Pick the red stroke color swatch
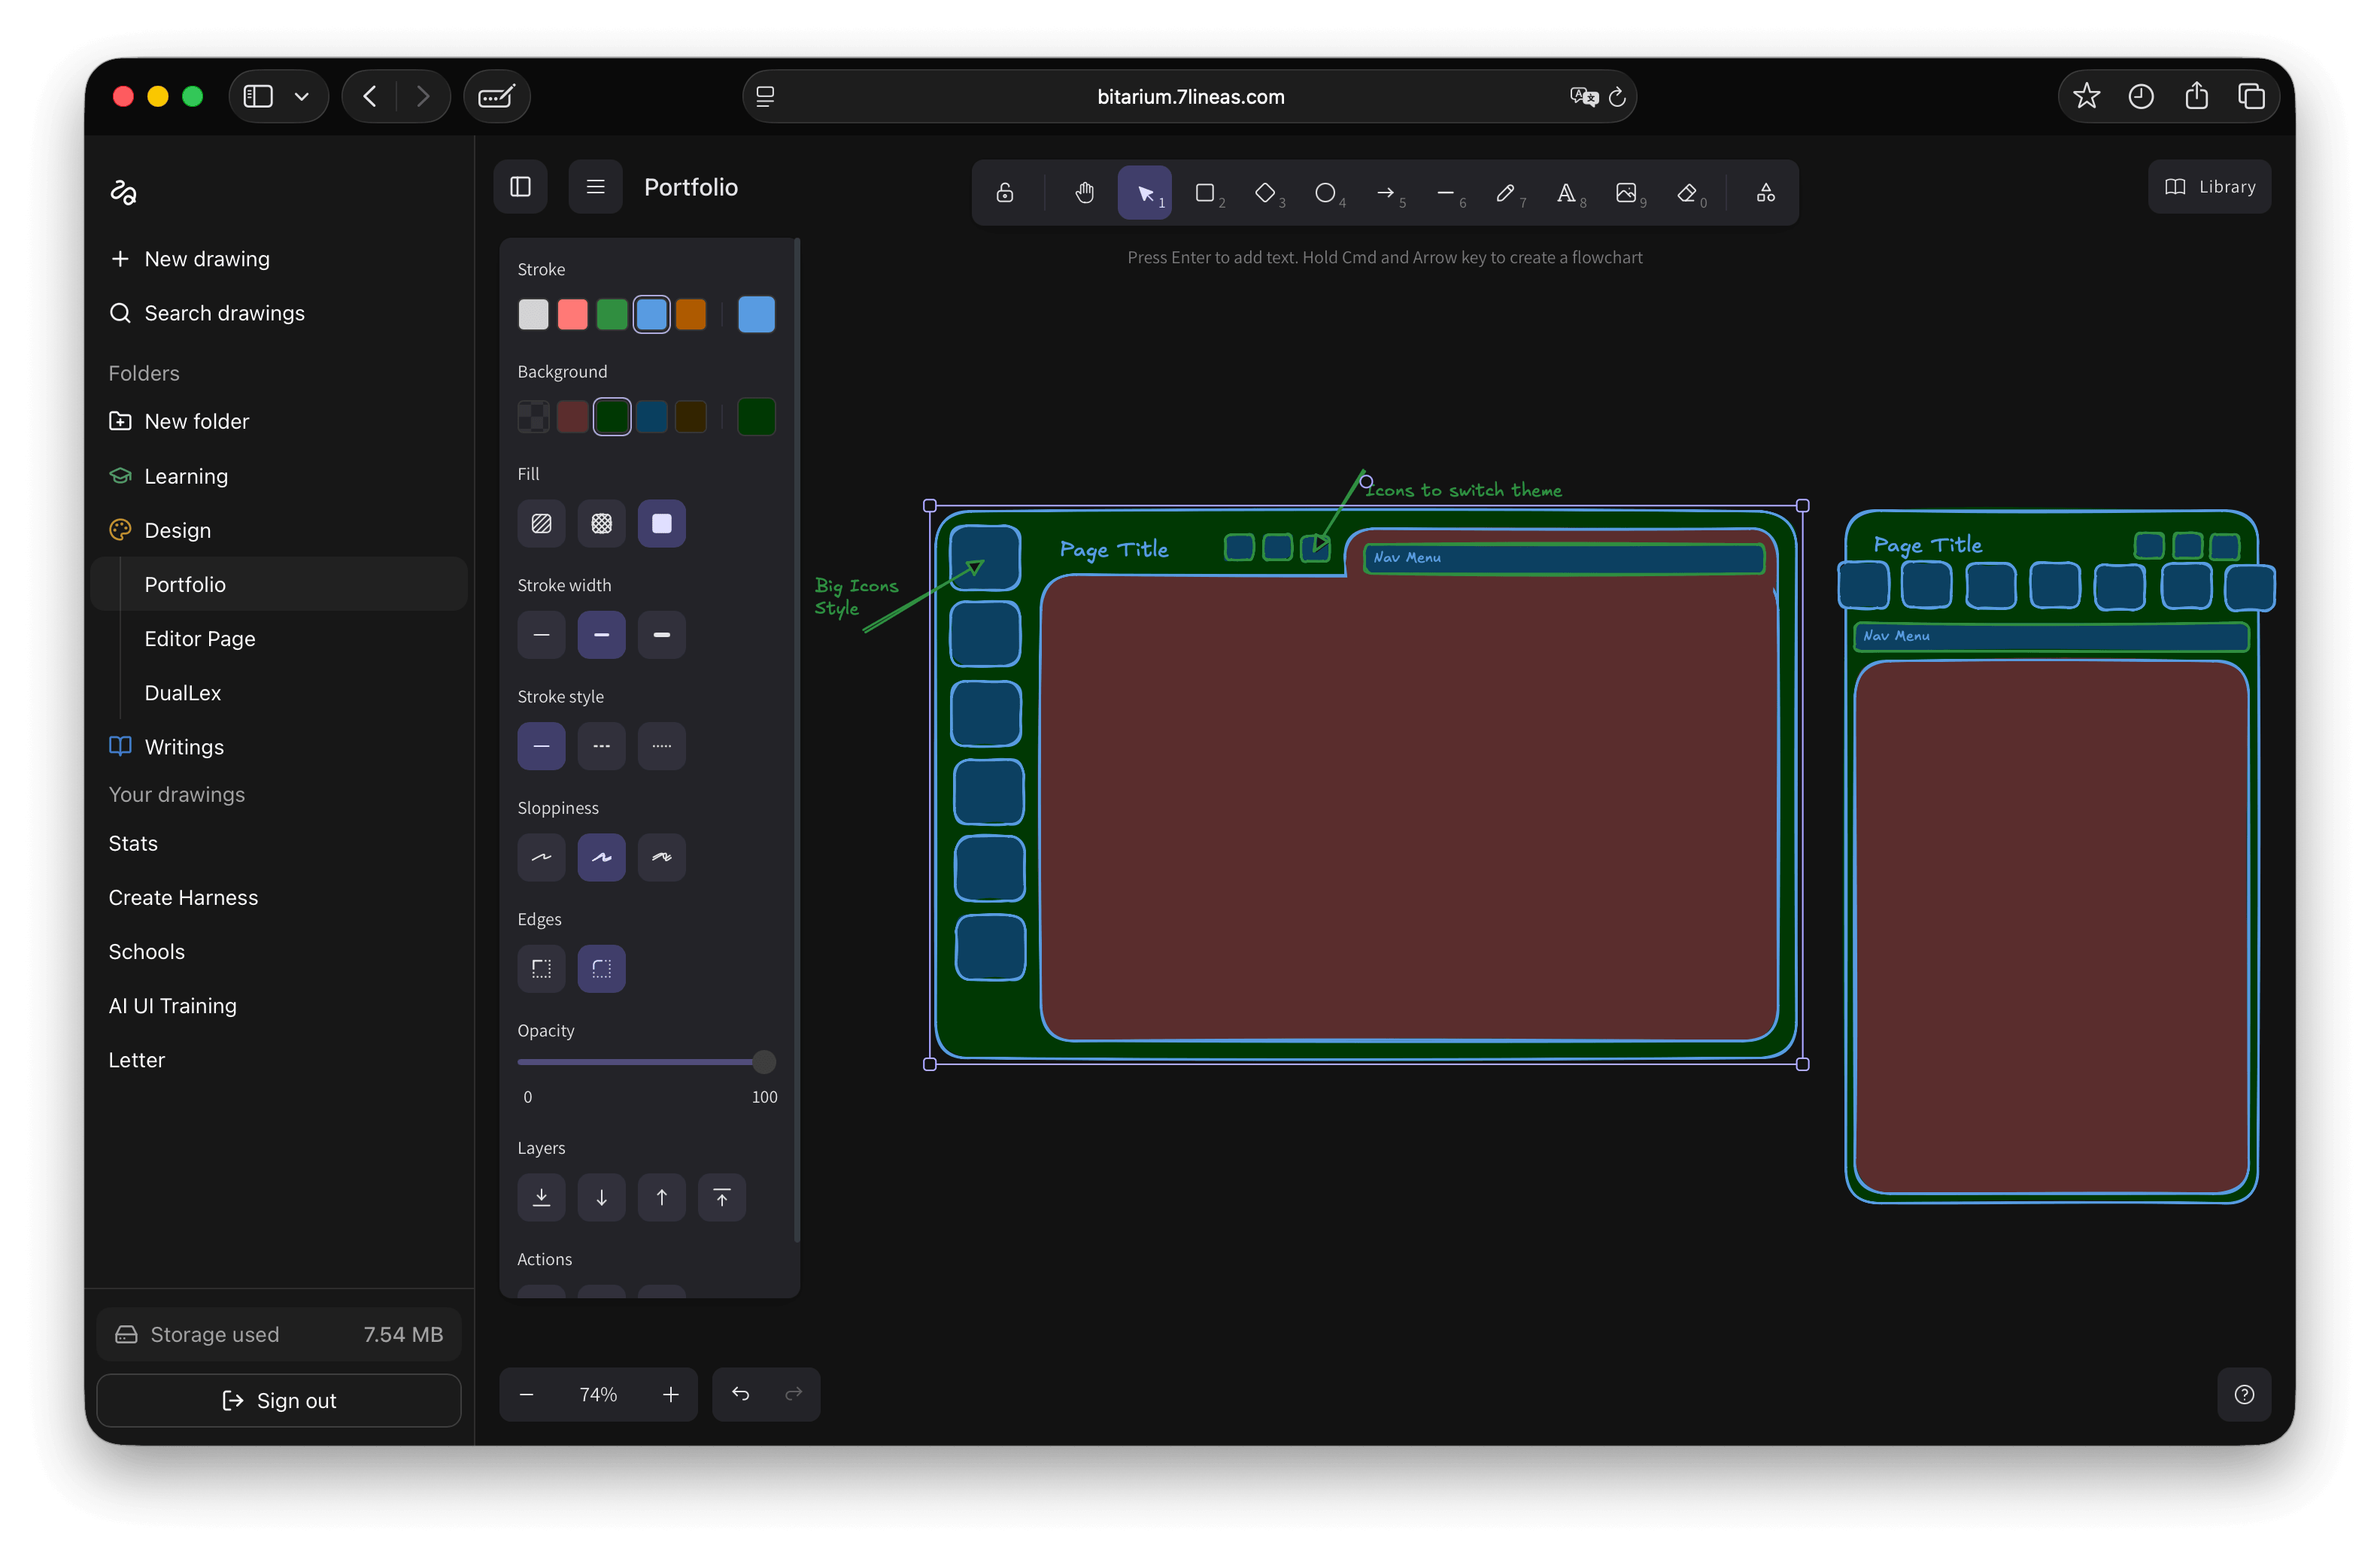The width and height of the screenshot is (2380, 1557). [572, 314]
